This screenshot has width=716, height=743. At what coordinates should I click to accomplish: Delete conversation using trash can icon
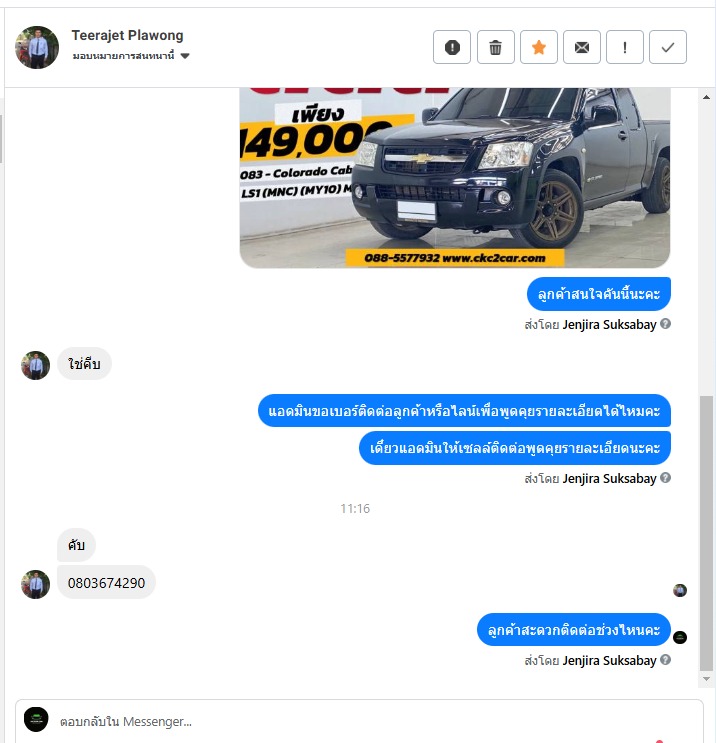pos(495,47)
